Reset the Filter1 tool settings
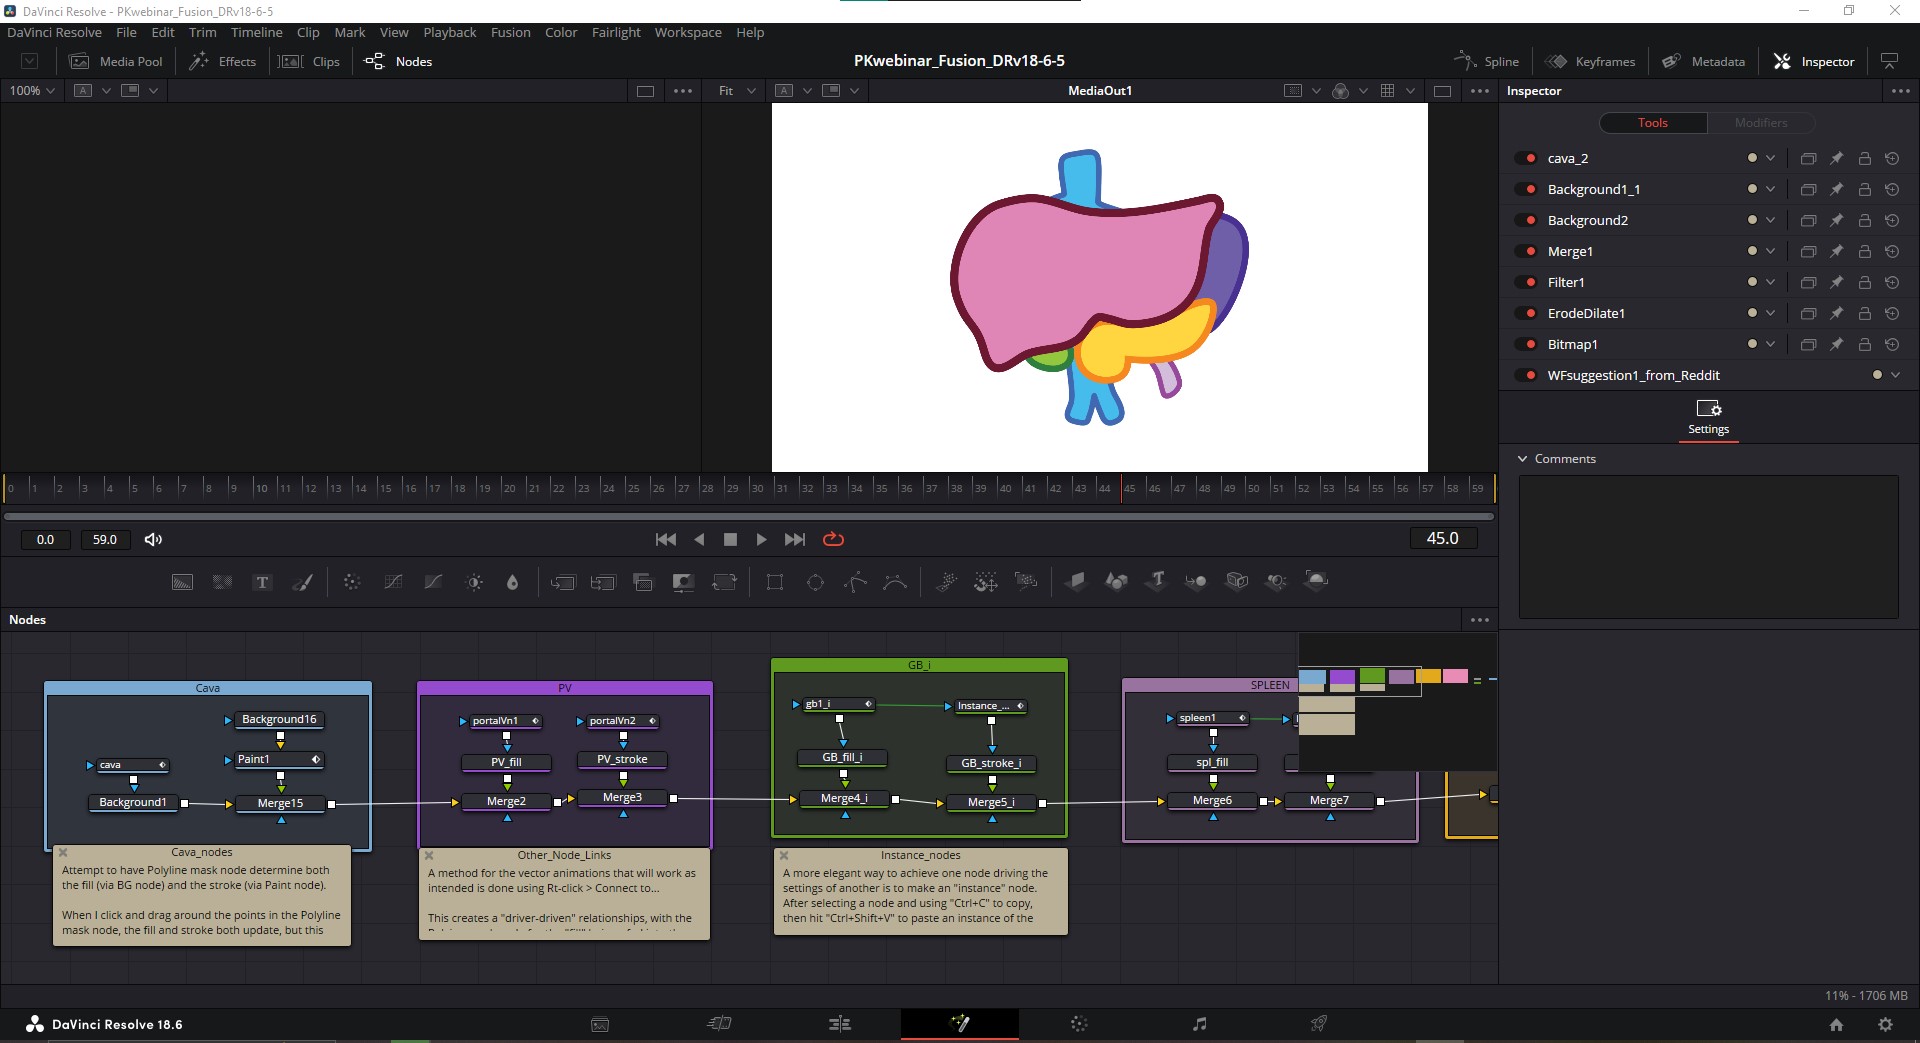This screenshot has width=1920, height=1043. 1892,282
